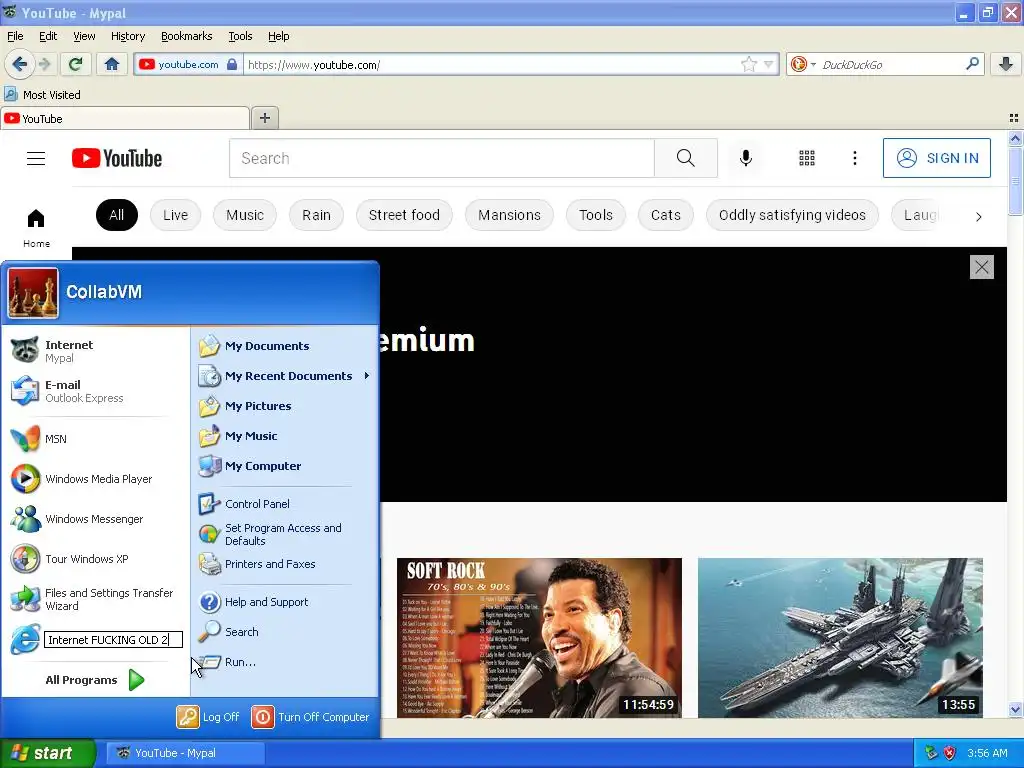Dismiss the Premium banner with the X
Viewport: 1024px width, 768px height.
pos(982,266)
